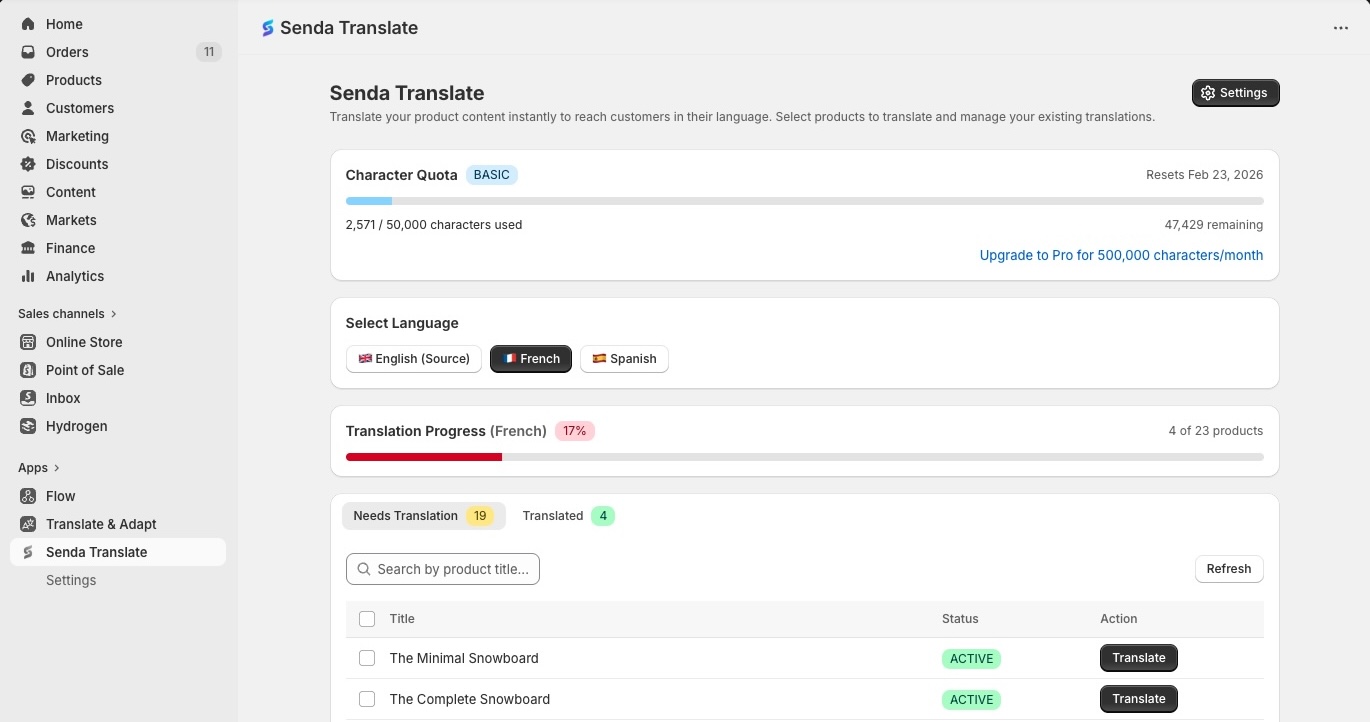The width and height of the screenshot is (1370, 722).
Task: Open Orders via its inbox icon
Action: [28, 52]
